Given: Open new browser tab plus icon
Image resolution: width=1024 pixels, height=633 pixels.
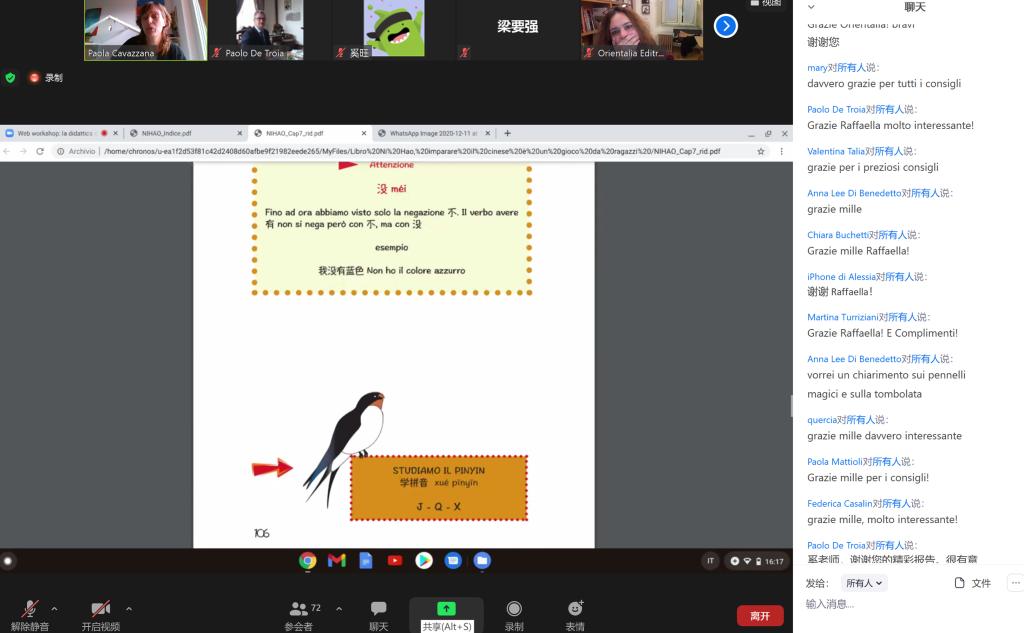Looking at the screenshot, I should [507, 133].
